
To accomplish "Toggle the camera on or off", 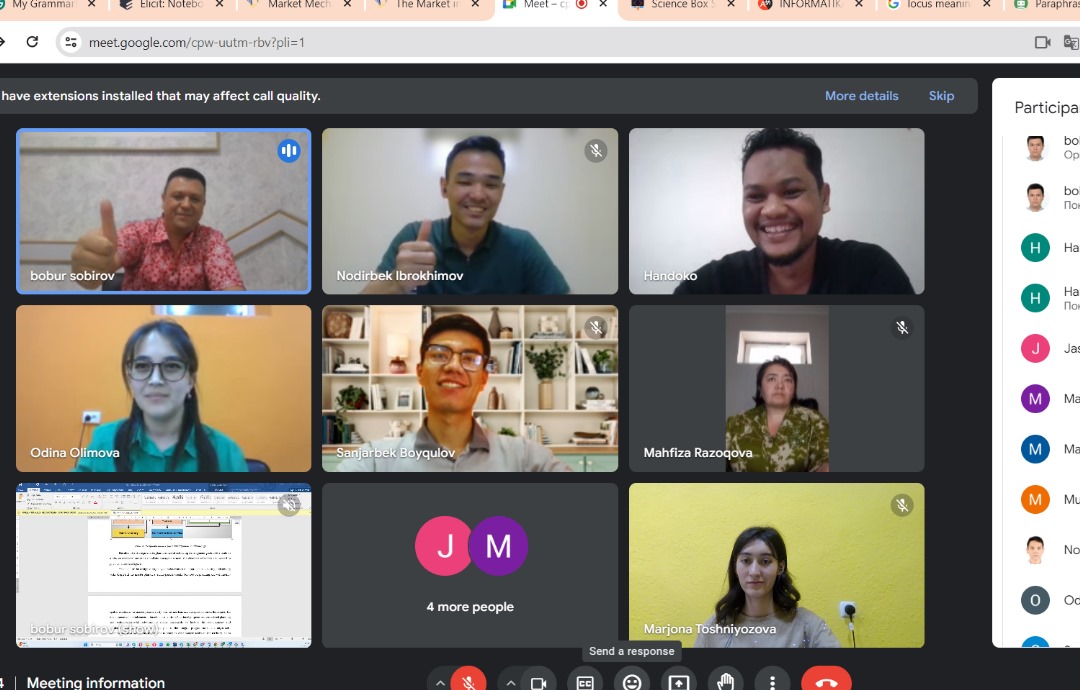I will tap(538, 682).
